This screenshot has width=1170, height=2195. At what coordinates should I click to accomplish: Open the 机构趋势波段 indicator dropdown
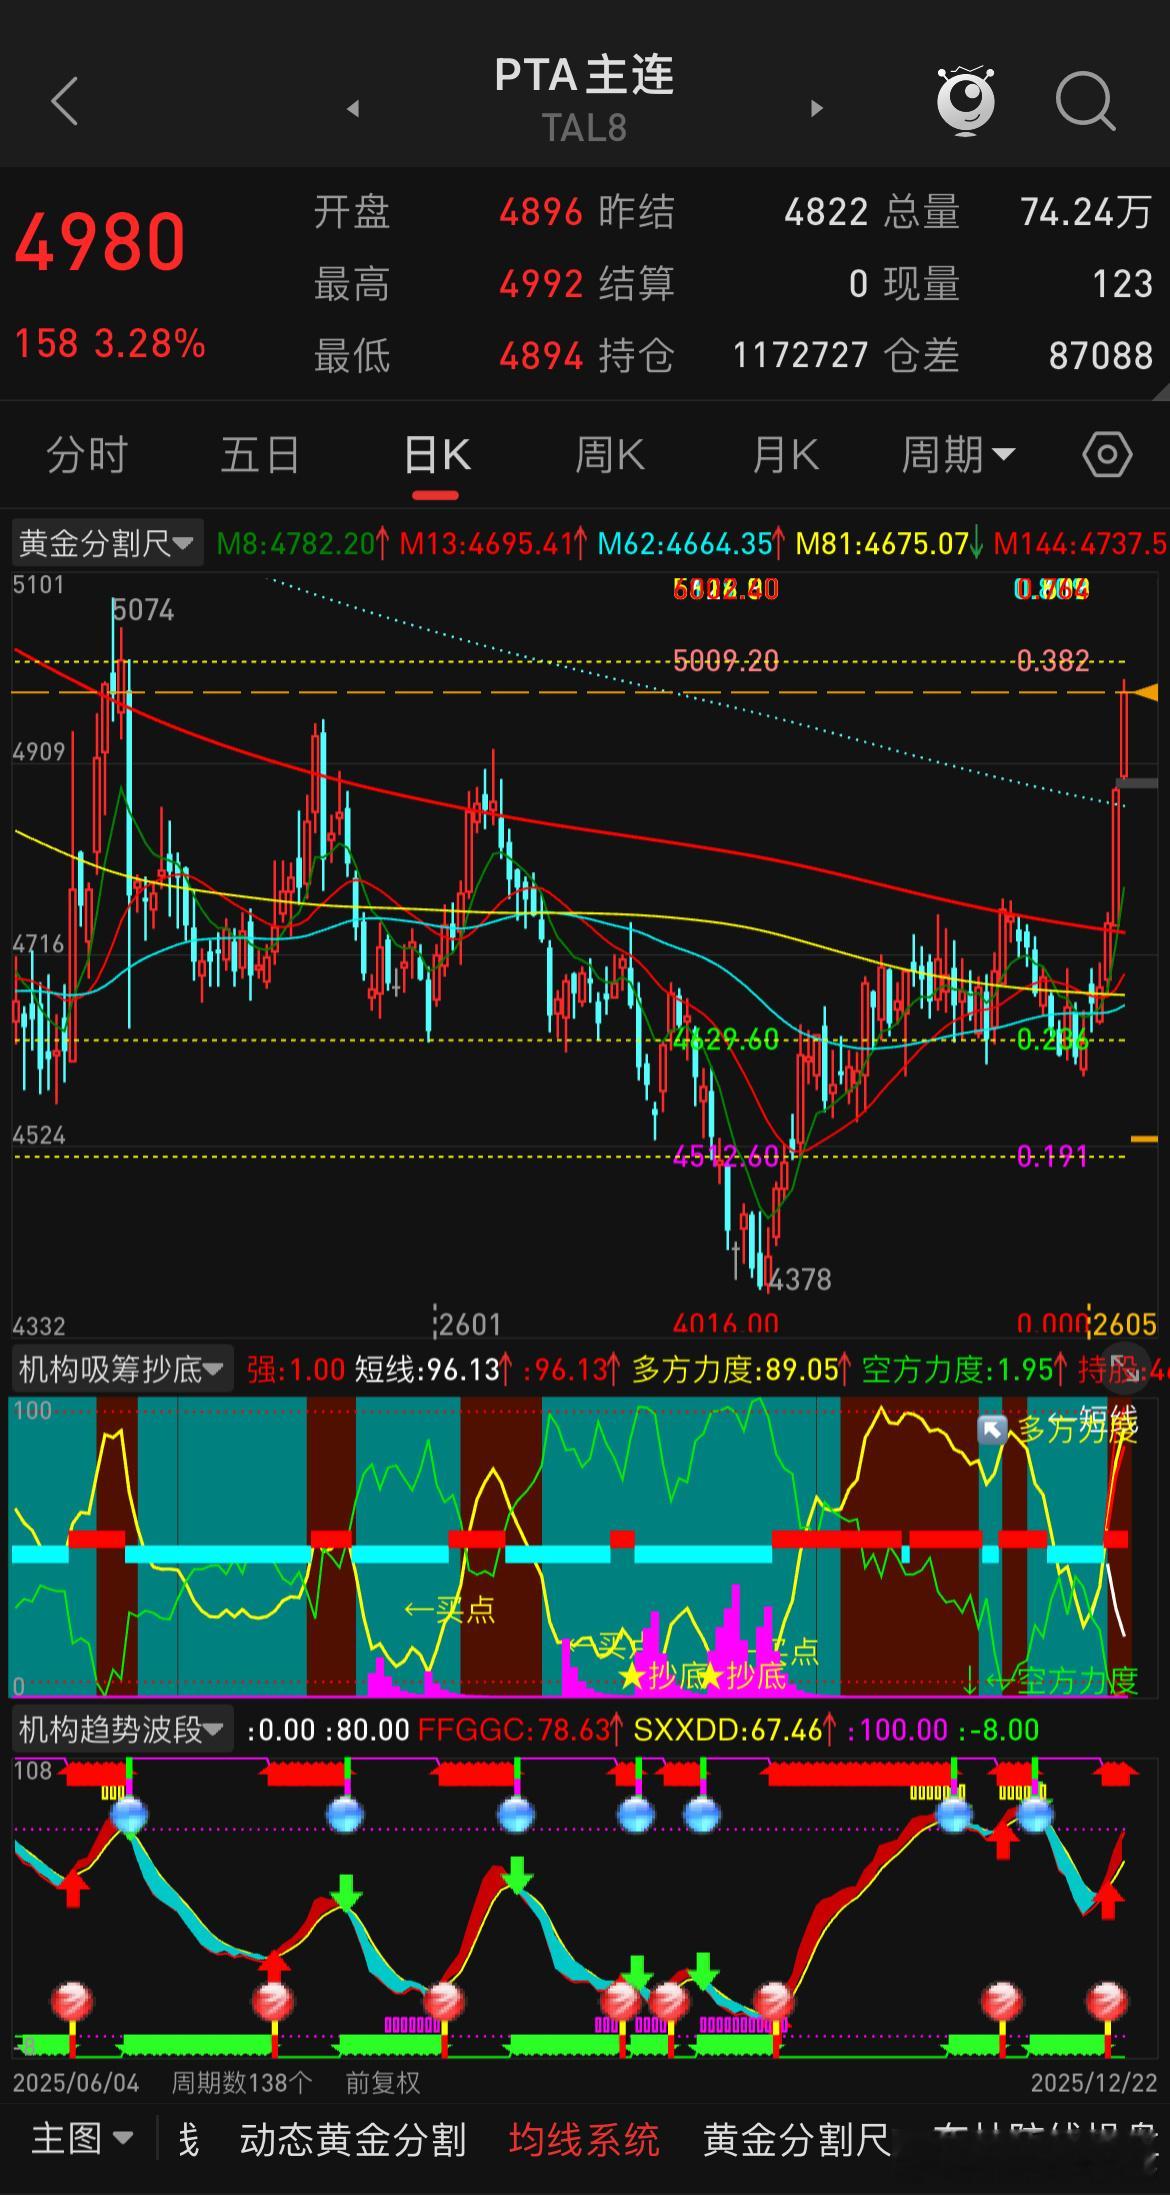pyautogui.click(x=121, y=1729)
